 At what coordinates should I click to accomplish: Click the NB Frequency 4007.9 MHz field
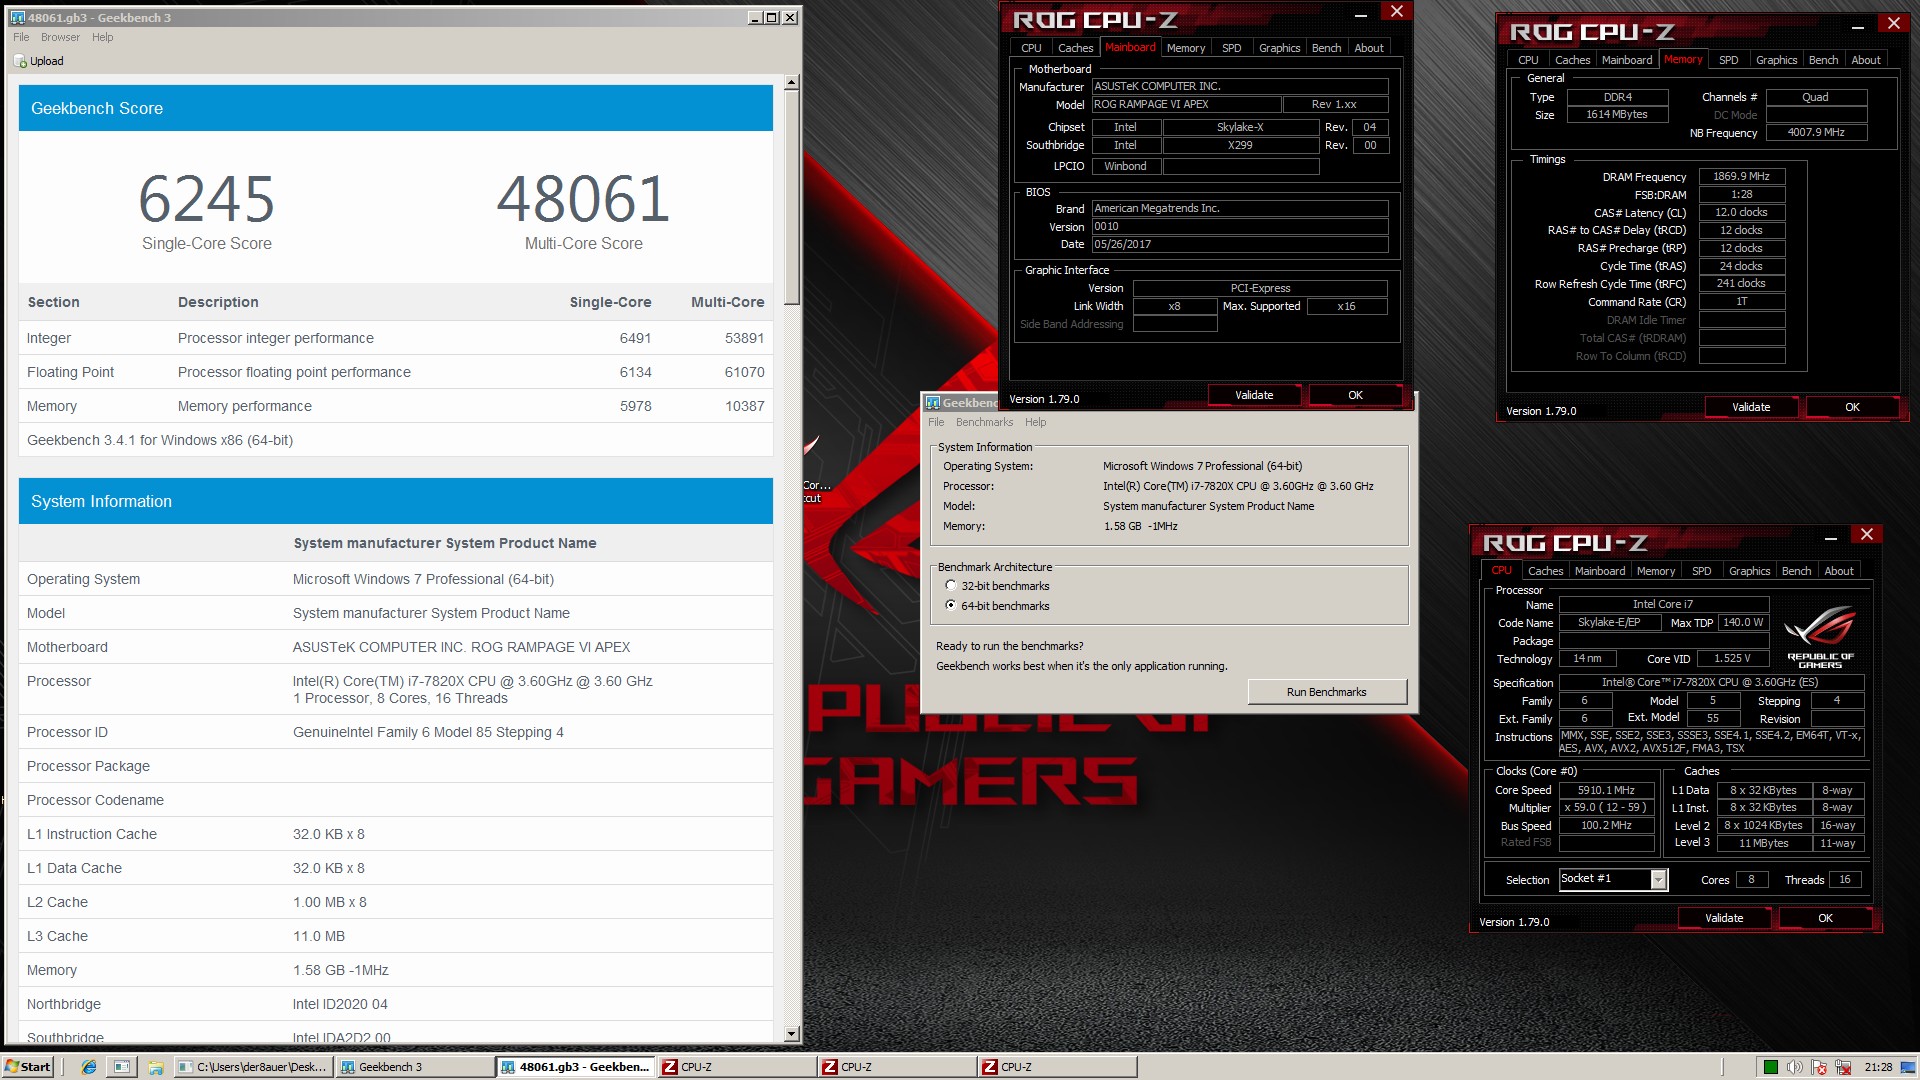(x=1815, y=132)
